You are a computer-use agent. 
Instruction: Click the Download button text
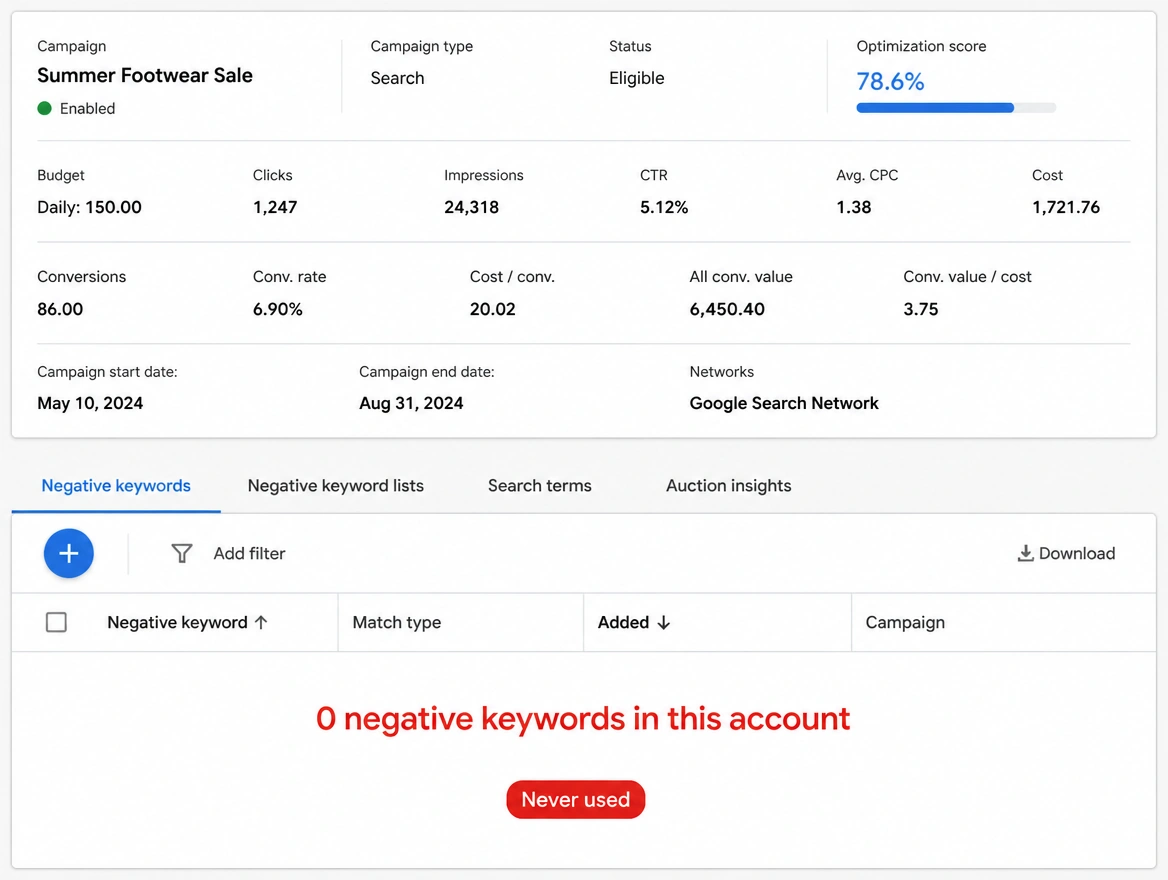pos(1076,553)
